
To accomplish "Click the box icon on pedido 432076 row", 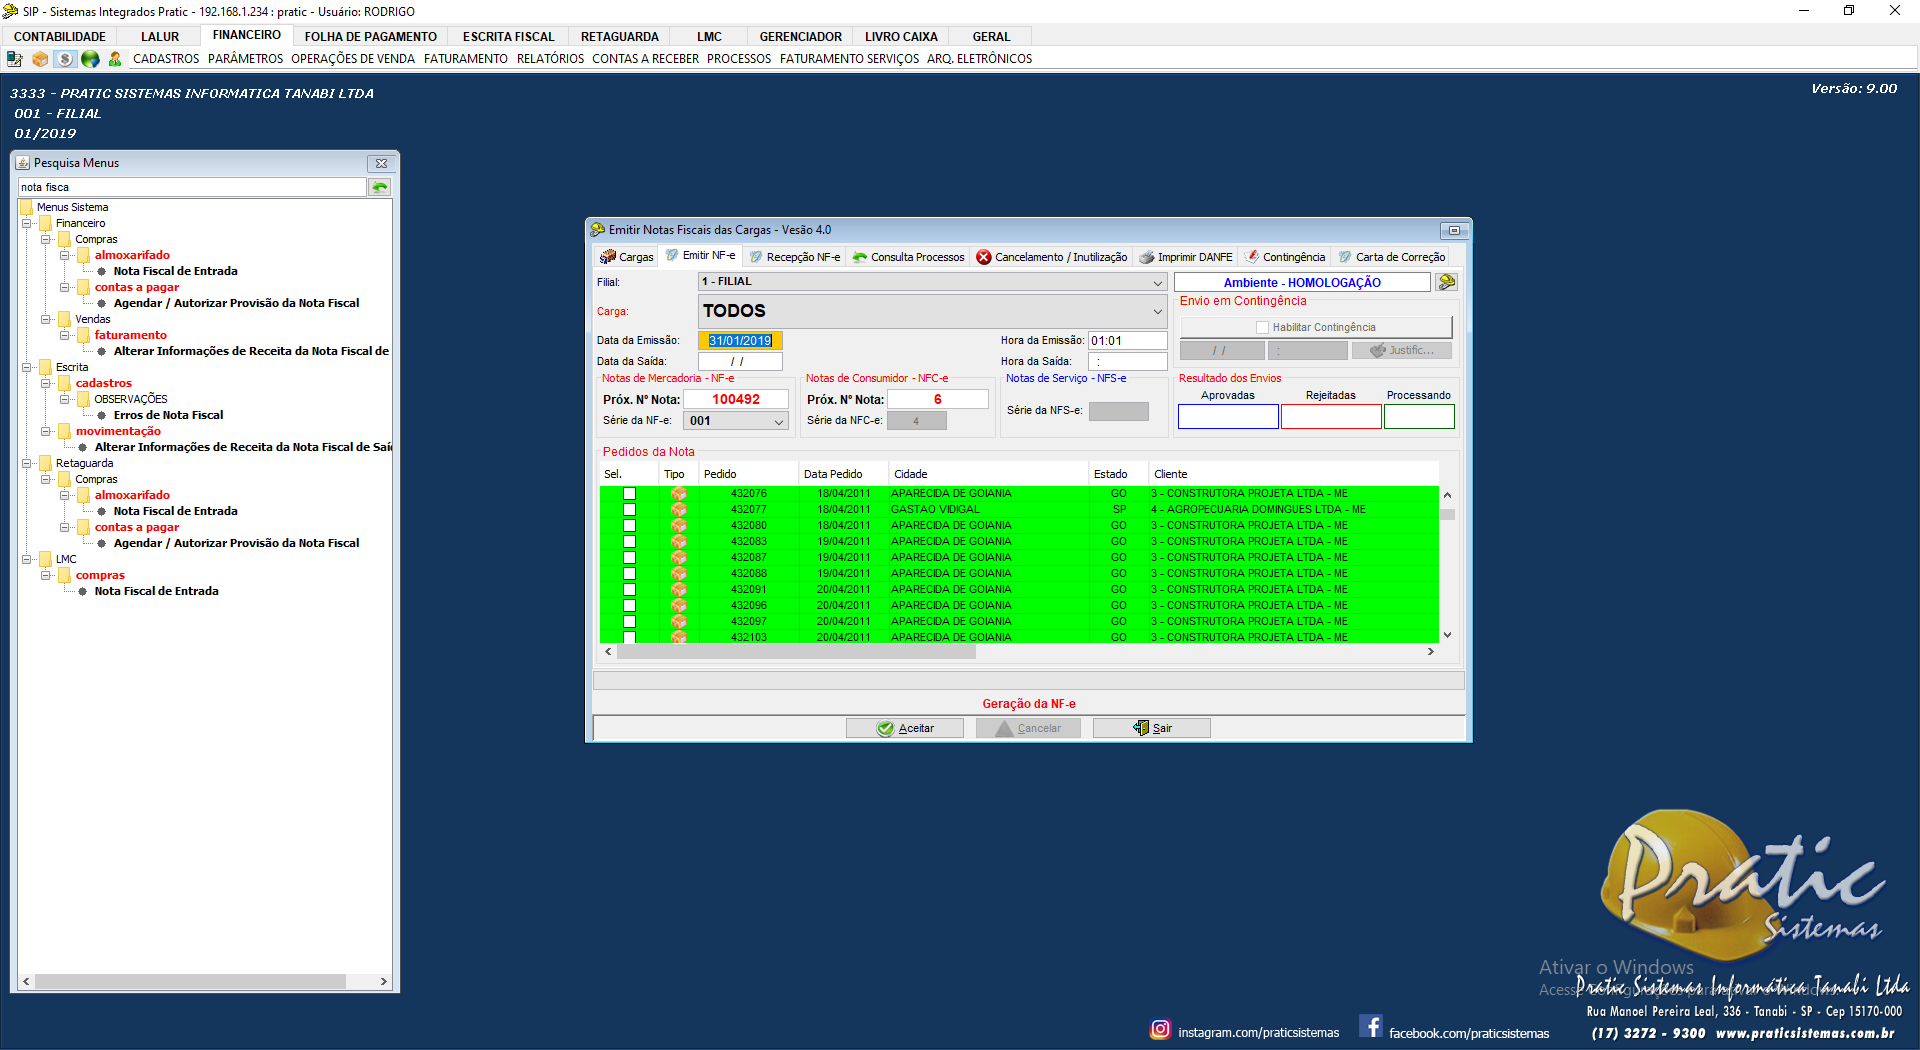I will point(679,494).
